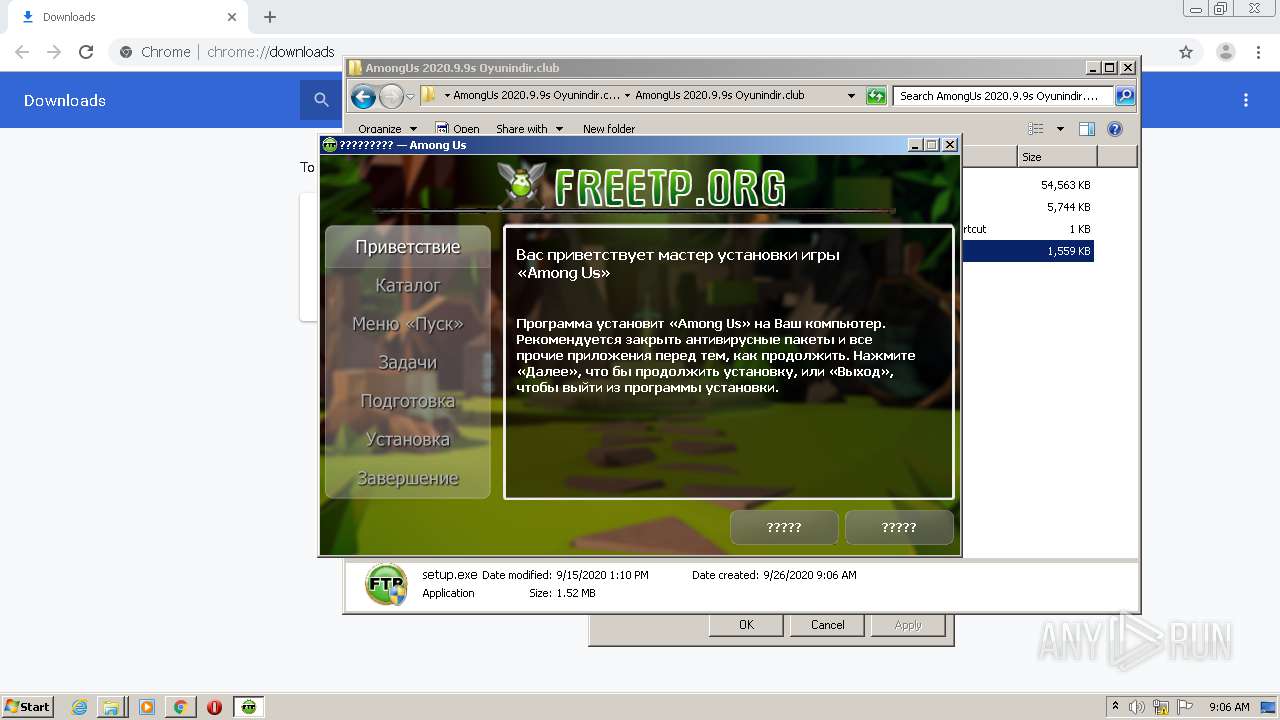The width and height of the screenshot is (1280, 720).
Task: Select the Подготовка installer step
Action: point(408,401)
